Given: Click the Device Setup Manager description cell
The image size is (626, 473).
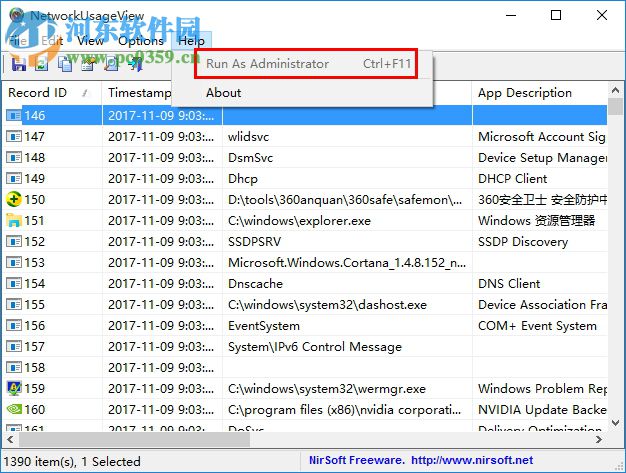Looking at the screenshot, I should tap(540, 157).
